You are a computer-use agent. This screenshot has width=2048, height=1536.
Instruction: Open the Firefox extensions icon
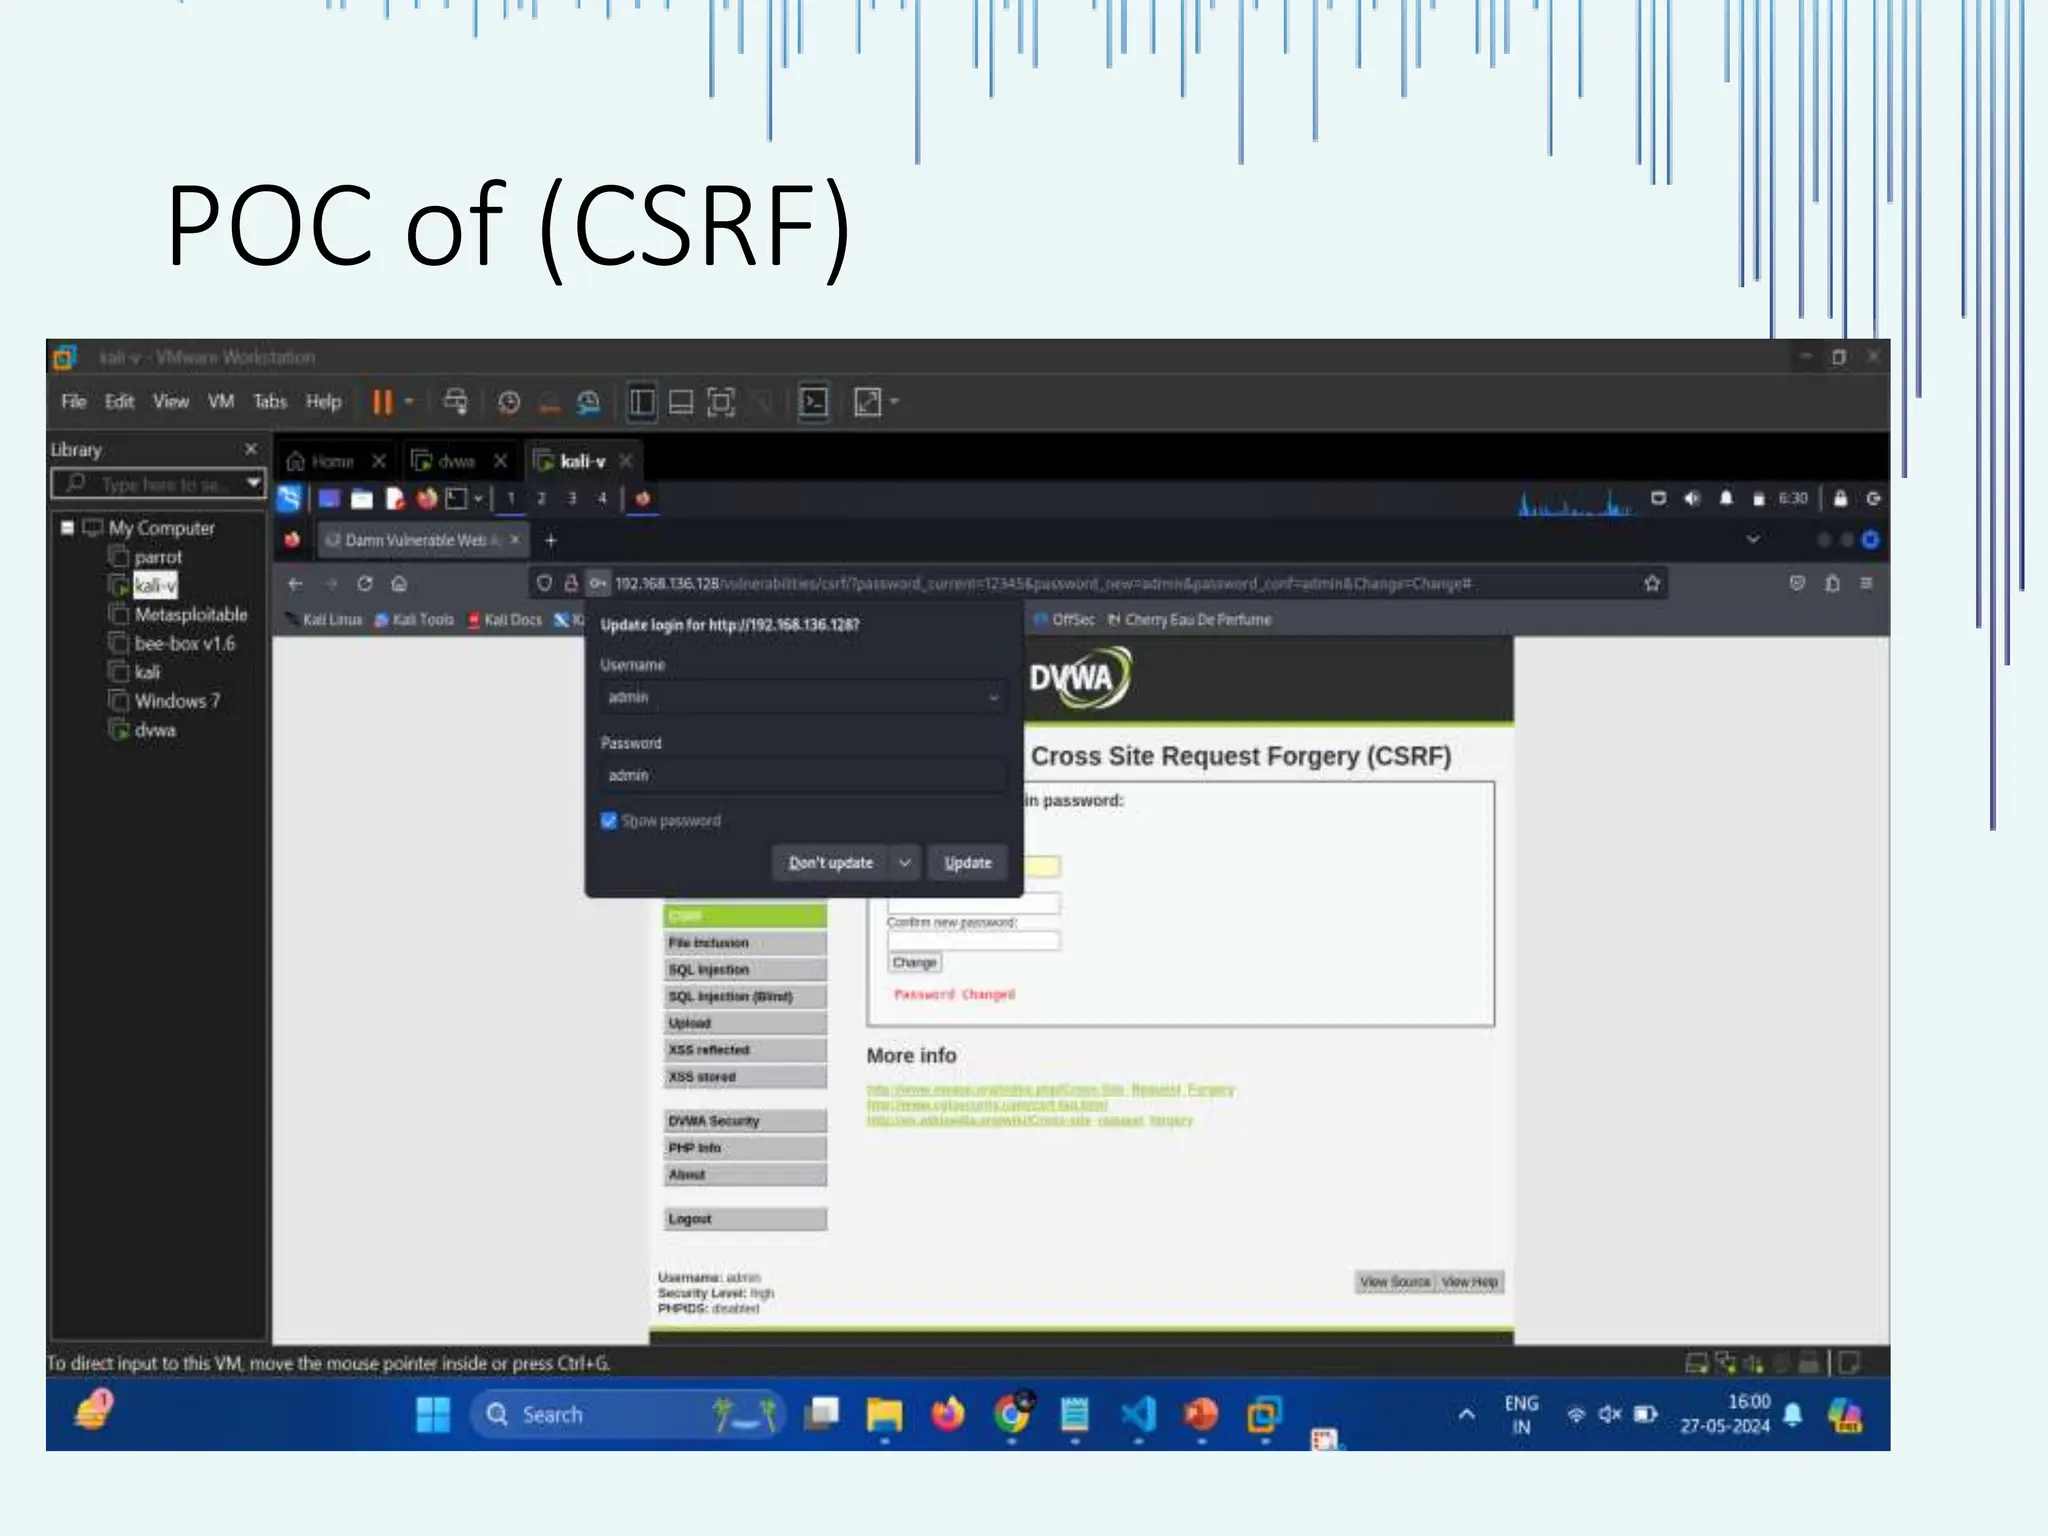point(1832,583)
